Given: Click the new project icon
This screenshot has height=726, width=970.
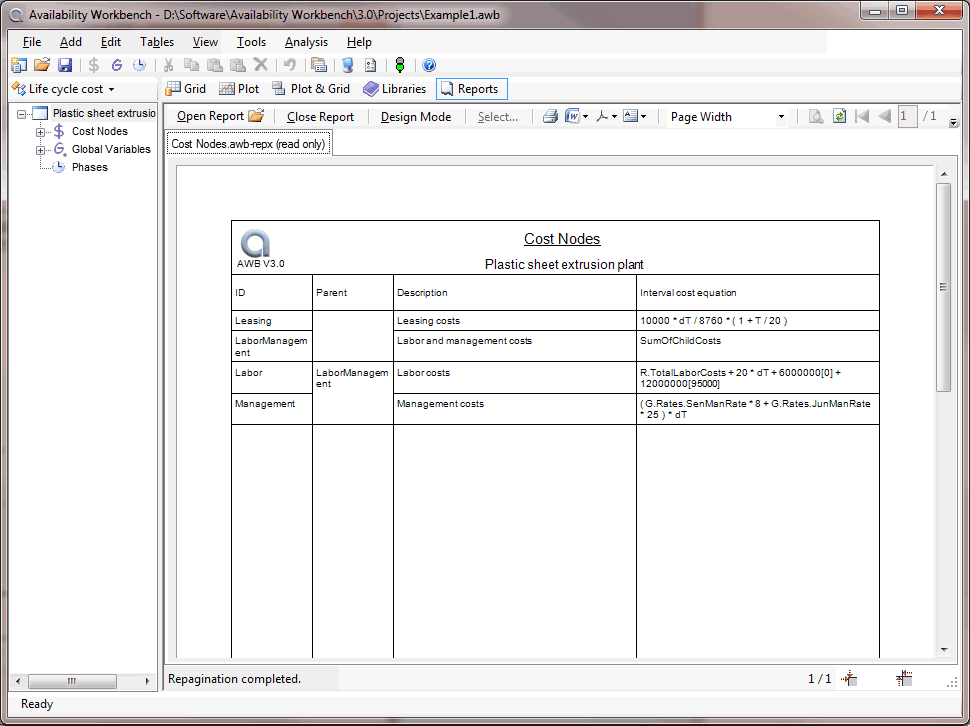Looking at the screenshot, I should (x=19, y=65).
